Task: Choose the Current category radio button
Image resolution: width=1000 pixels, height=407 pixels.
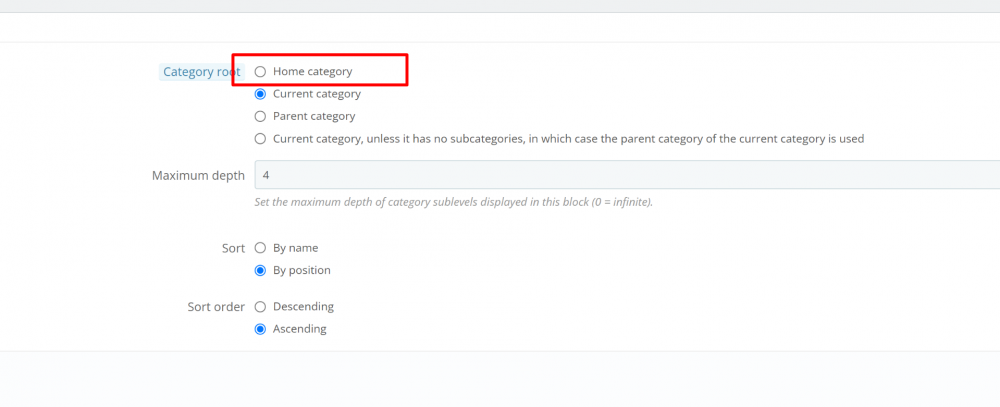Action: [260, 94]
